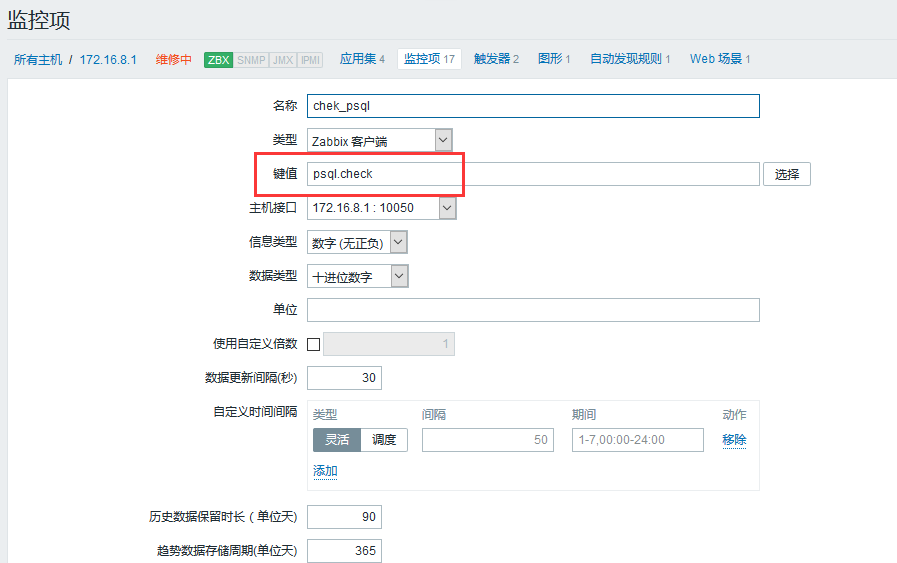Click the IPMI availability badge
This screenshot has height=563, width=897.
click(310, 60)
